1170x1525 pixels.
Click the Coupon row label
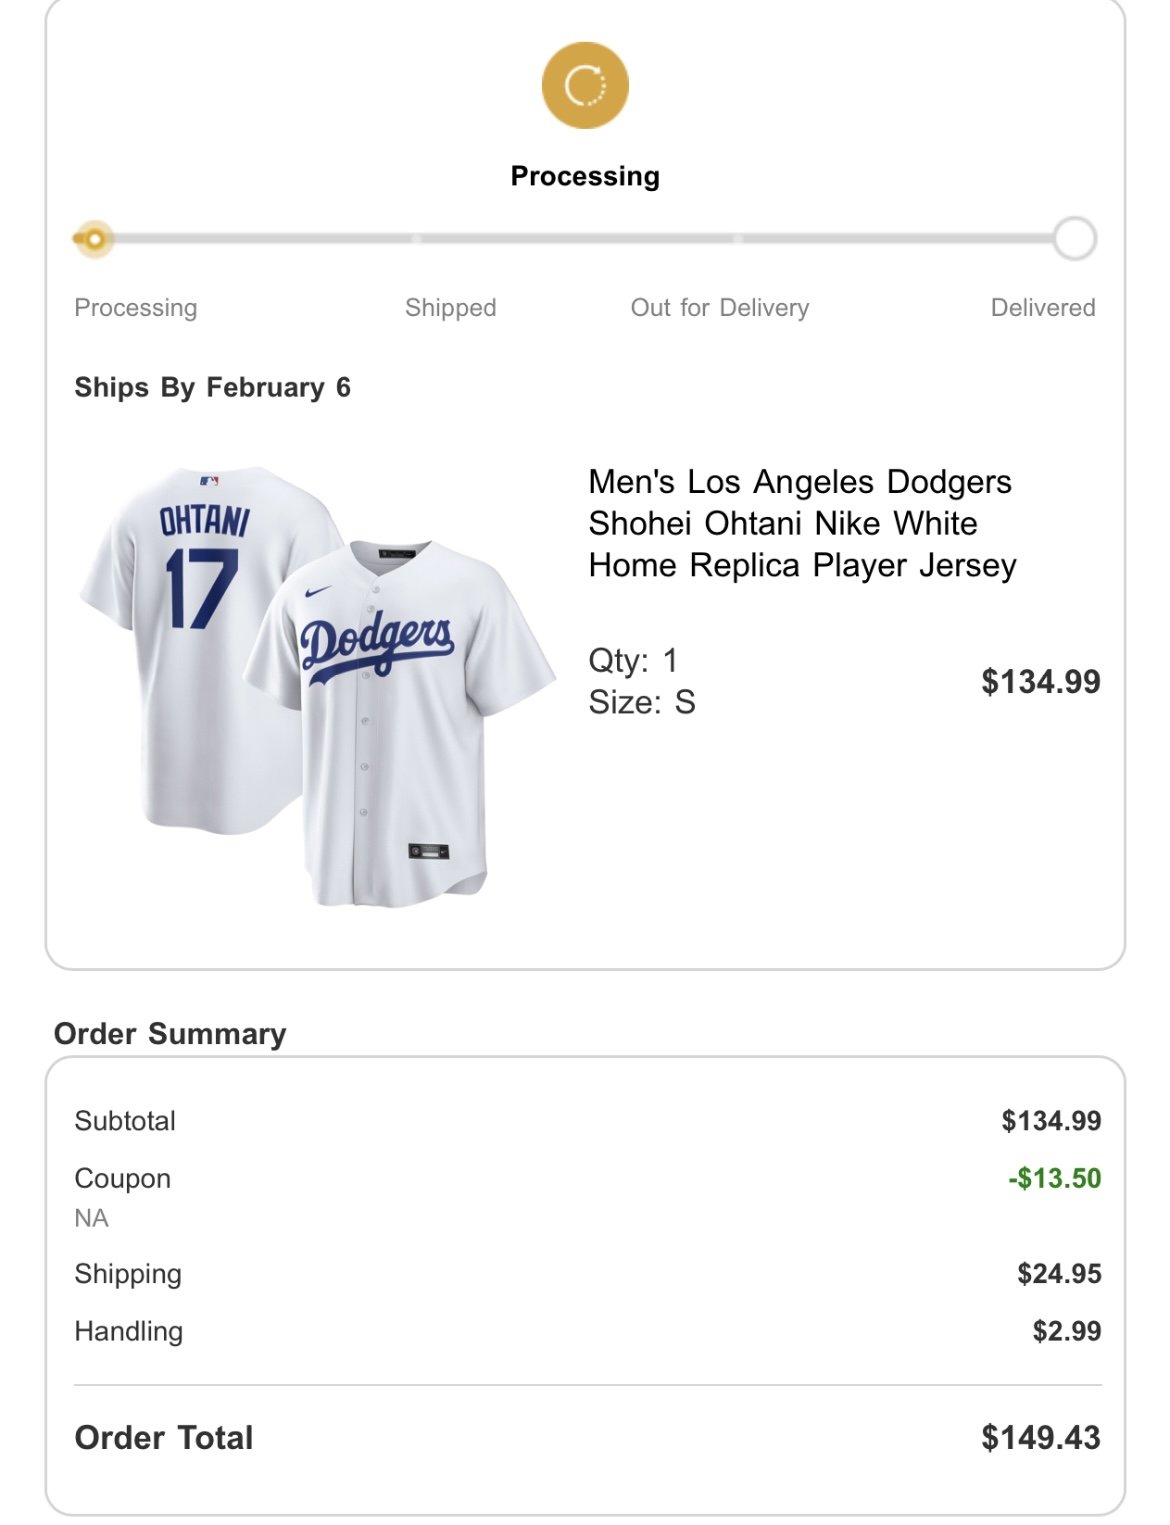coord(122,1178)
